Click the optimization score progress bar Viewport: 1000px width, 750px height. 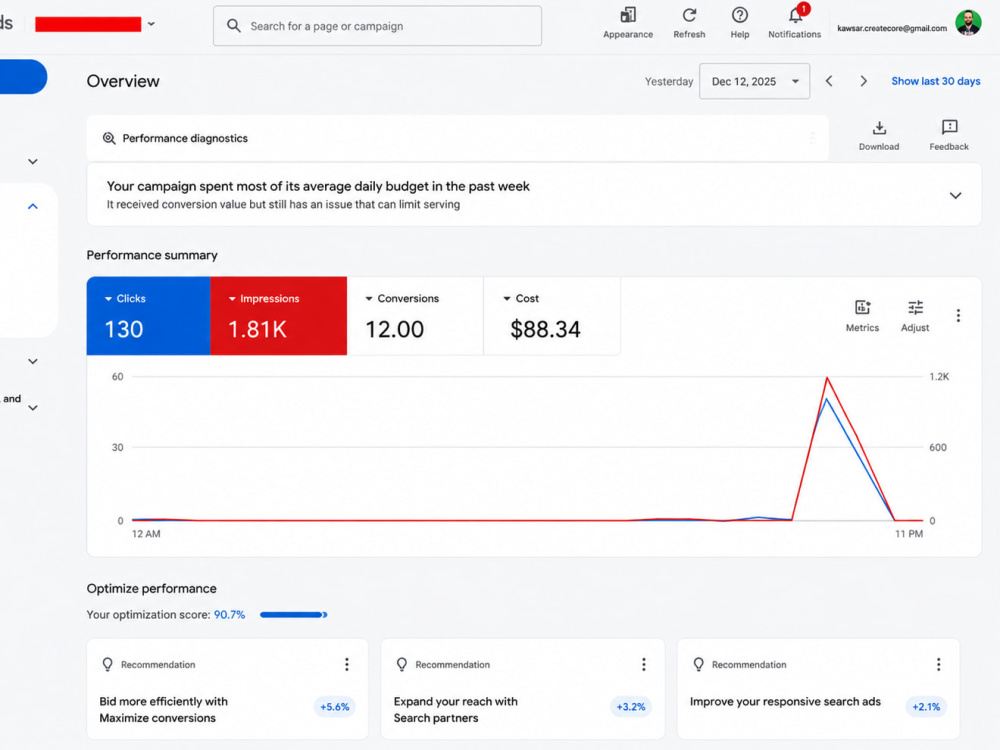293,615
